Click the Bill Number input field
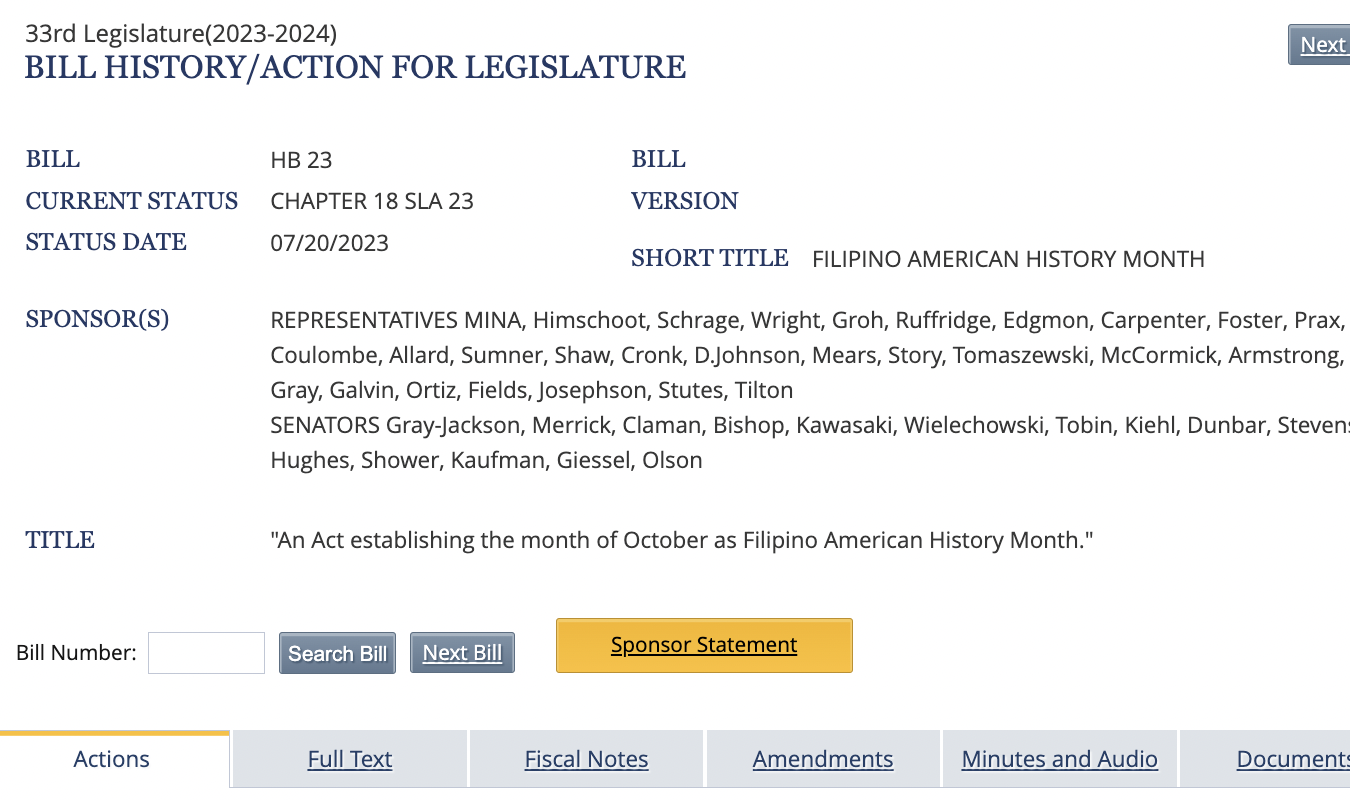The image size is (1350, 800). tap(206, 653)
